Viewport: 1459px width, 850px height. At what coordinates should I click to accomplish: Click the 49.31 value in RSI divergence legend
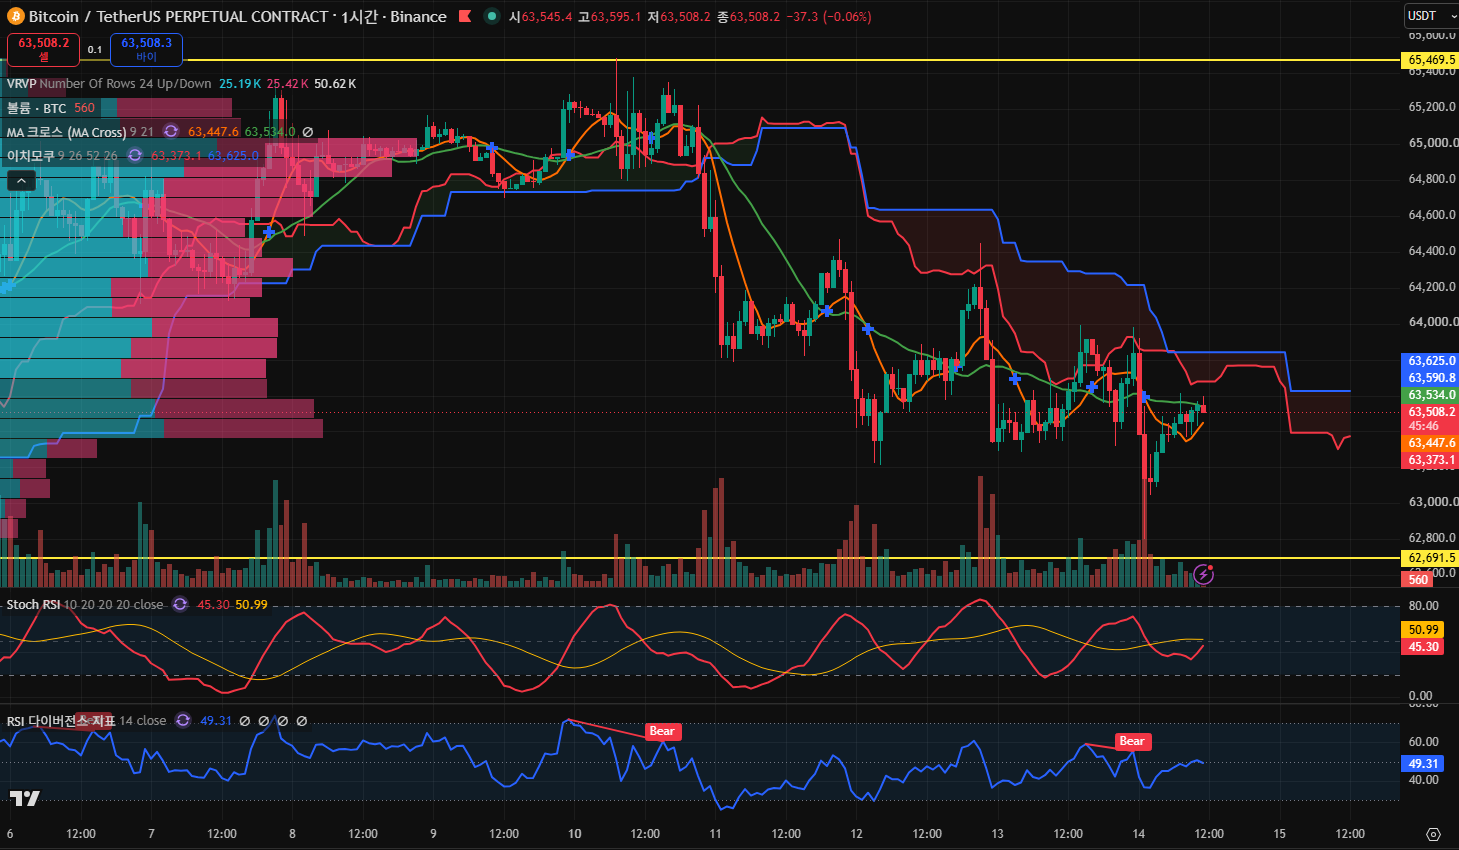216,721
